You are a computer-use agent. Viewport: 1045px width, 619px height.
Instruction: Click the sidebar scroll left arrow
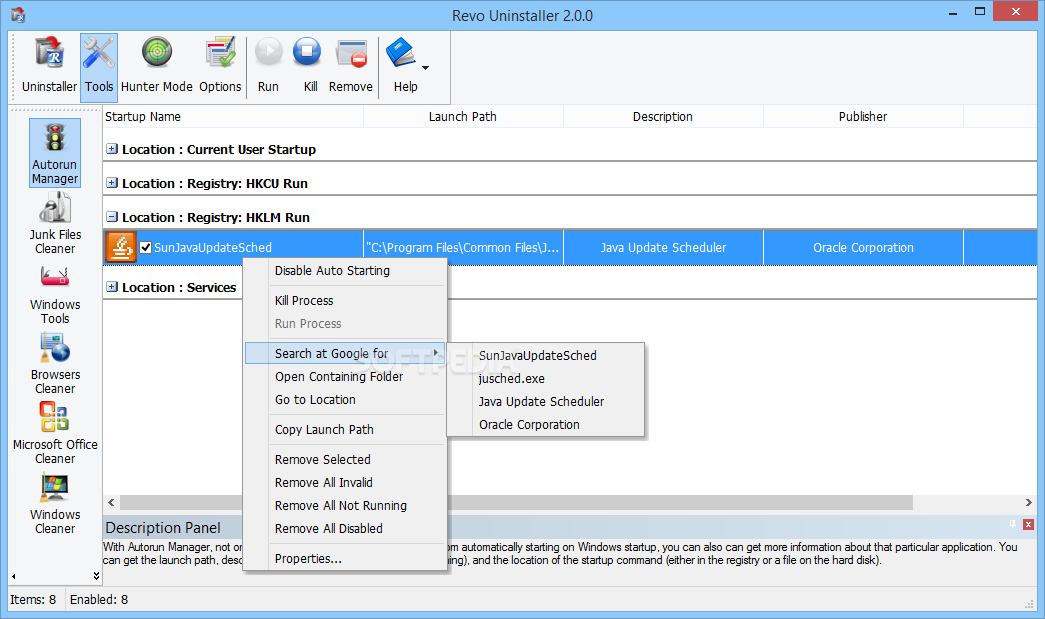[14, 576]
